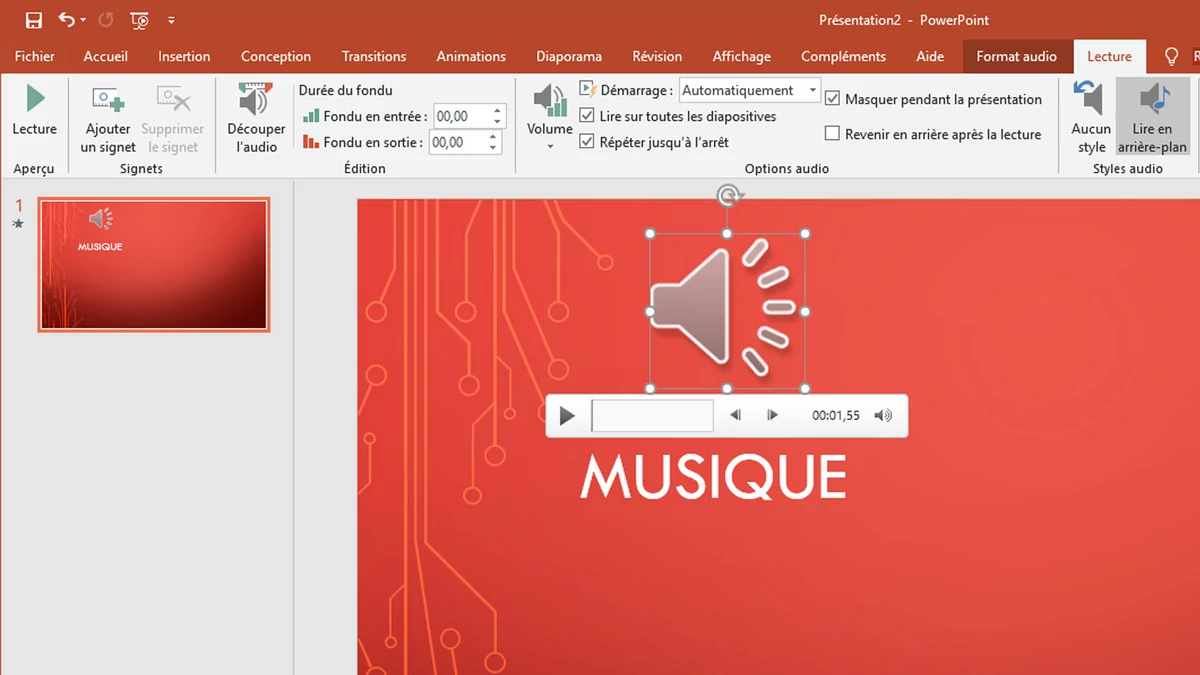Image resolution: width=1200 pixels, height=675 pixels.
Task: Select the speaker audio icon on slide
Action: [x=727, y=311]
